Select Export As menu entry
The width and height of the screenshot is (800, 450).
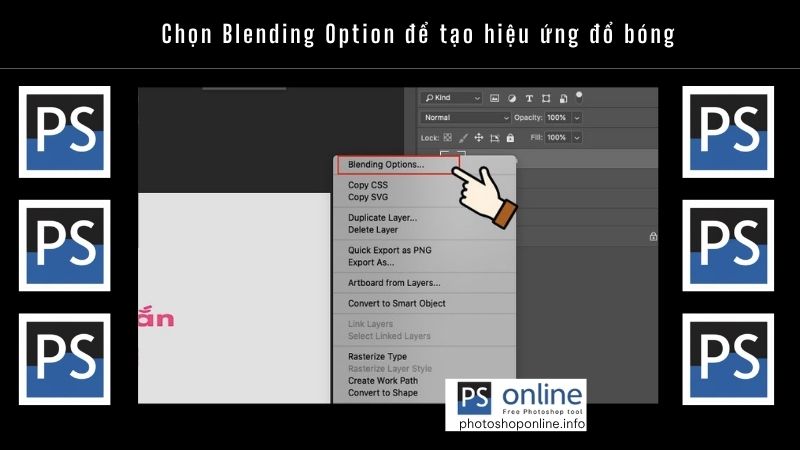(371, 262)
